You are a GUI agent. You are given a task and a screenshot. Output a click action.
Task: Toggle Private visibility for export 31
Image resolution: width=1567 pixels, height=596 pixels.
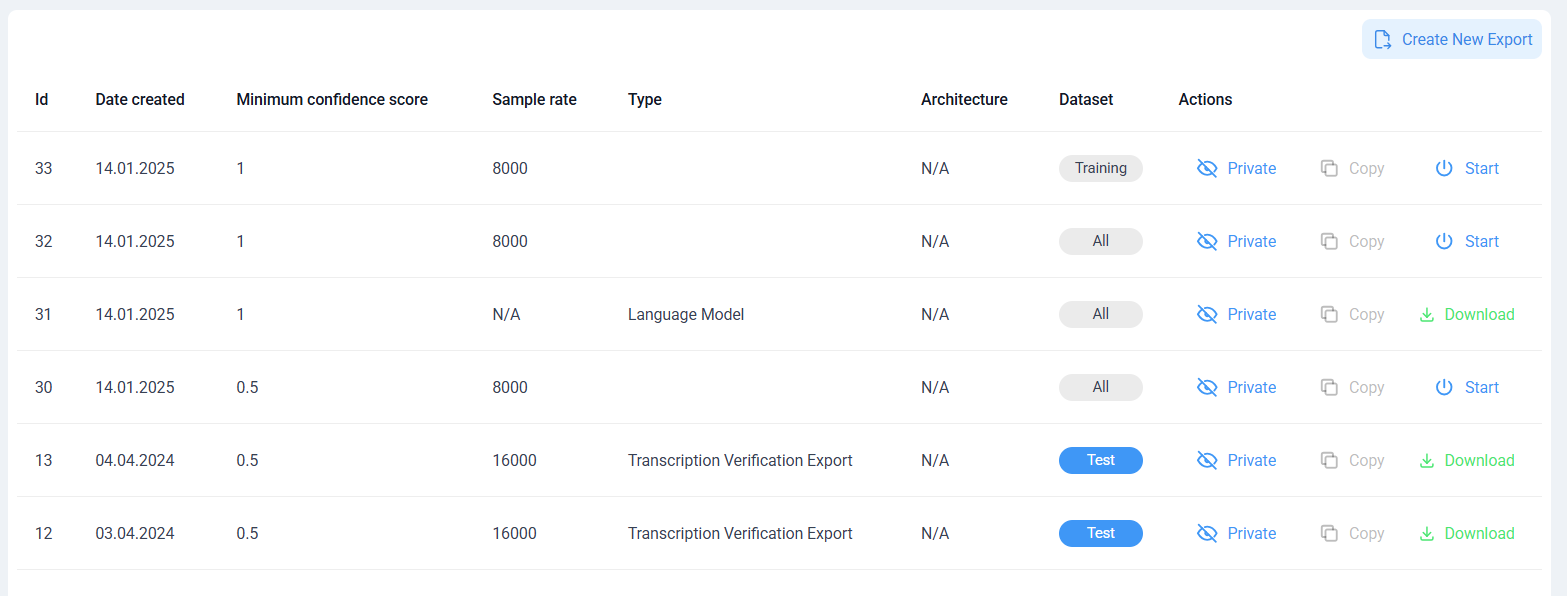coord(1237,314)
